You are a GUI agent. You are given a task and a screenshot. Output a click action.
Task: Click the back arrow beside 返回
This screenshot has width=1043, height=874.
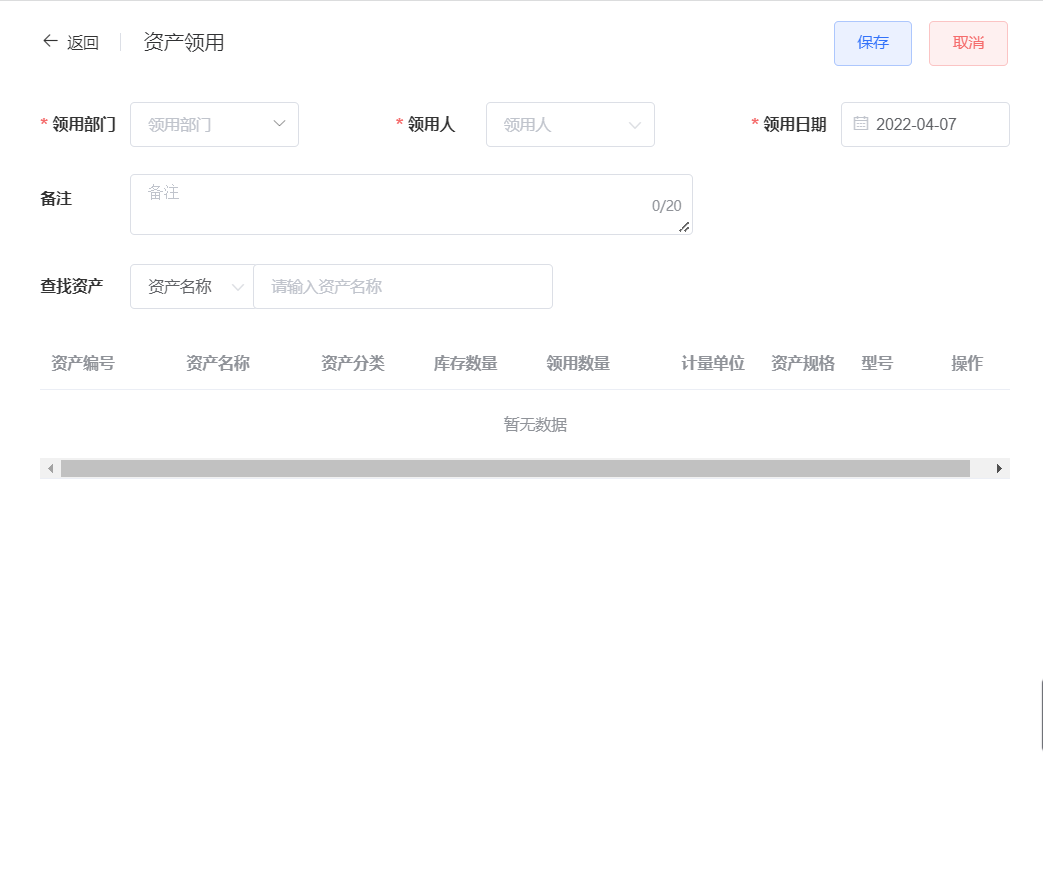pyautogui.click(x=49, y=40)
